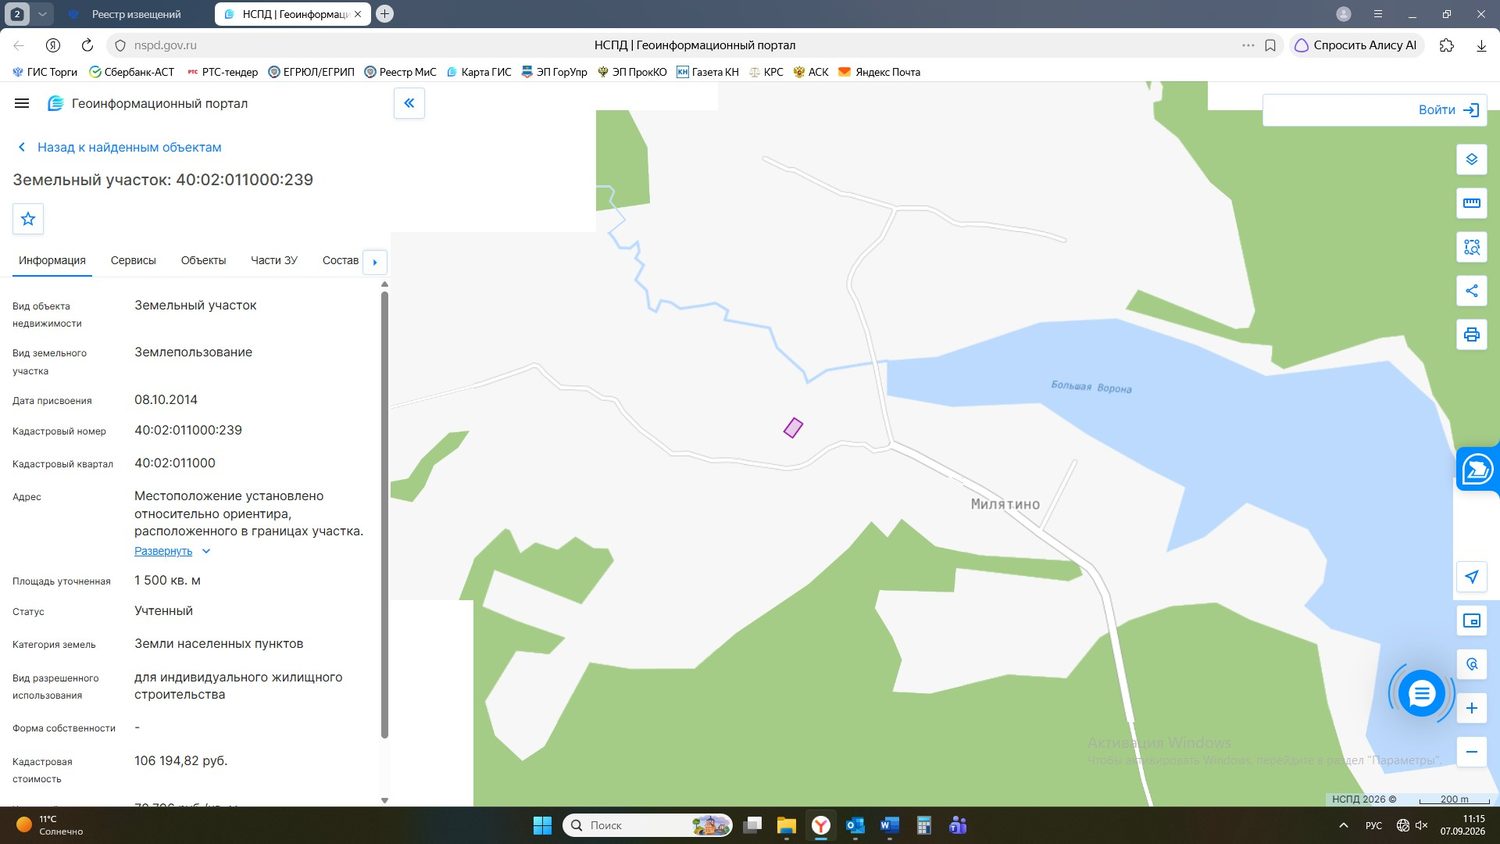Open the Windows Start menu
This screenshot has width=1500, height=844.
(542, 825)
